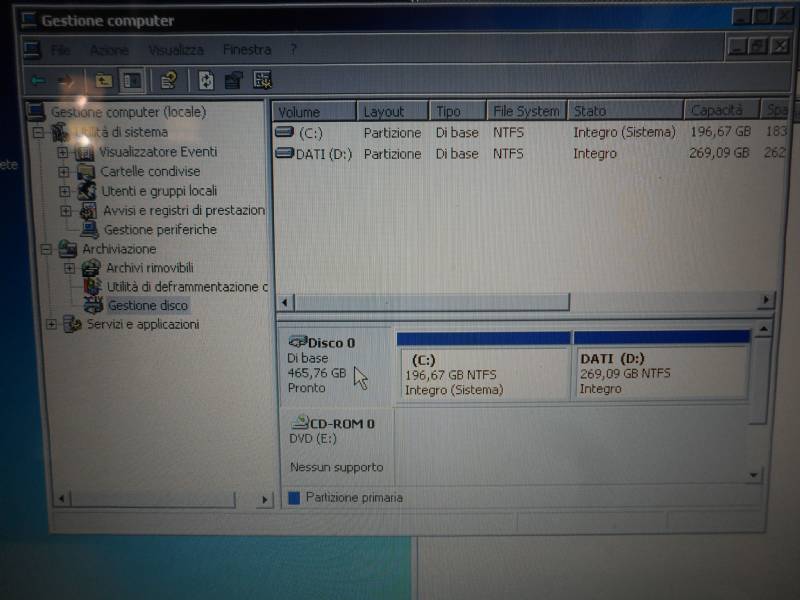Click the toolbar icon right of Refresh
The image size is (800, 600).
[234, 81]
